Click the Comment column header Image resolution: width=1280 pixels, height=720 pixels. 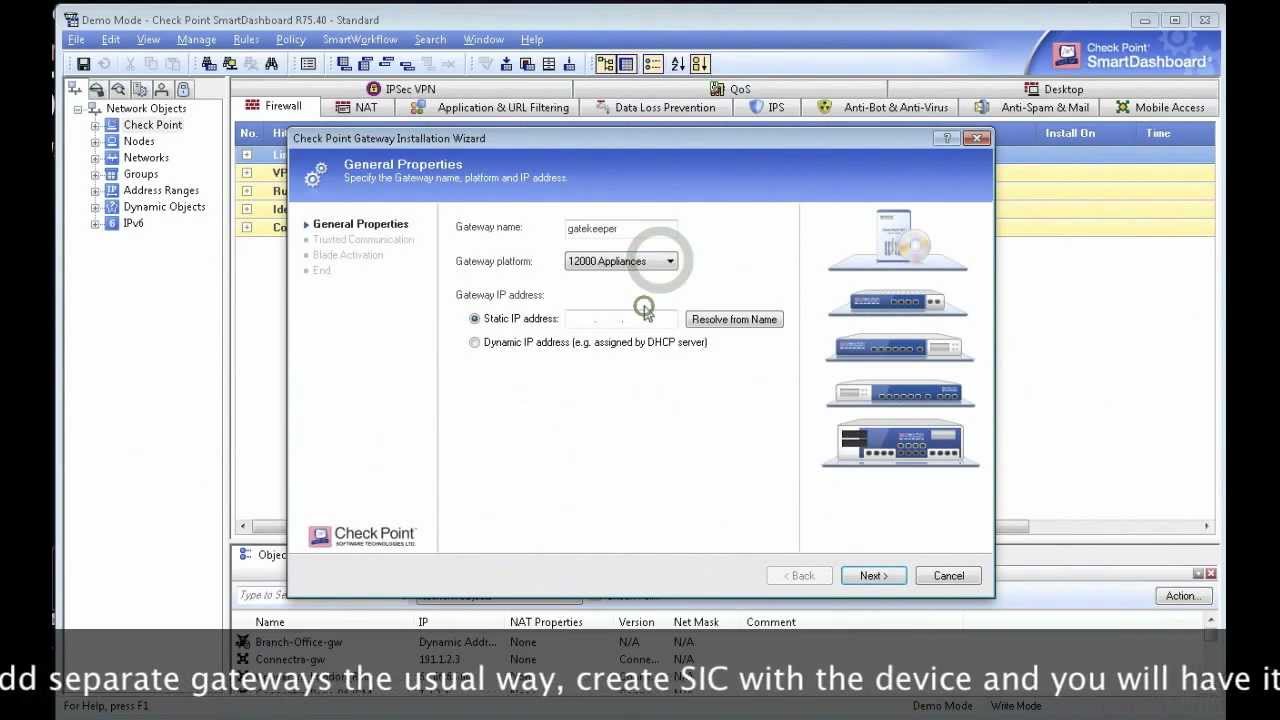point(771,622)
